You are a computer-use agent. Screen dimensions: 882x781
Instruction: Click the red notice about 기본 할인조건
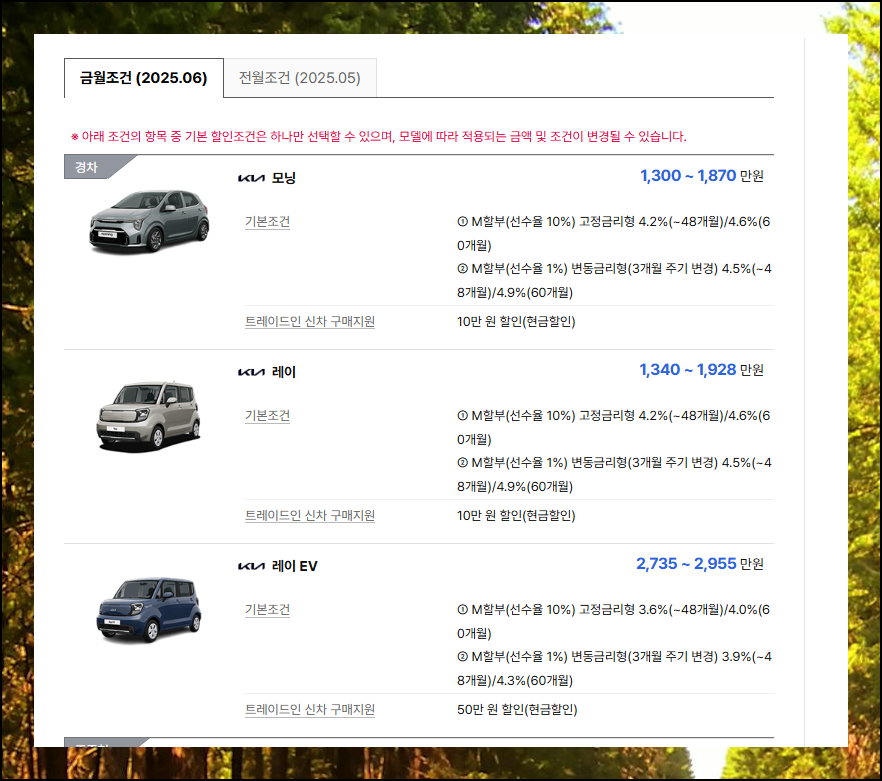click(379, 137)
